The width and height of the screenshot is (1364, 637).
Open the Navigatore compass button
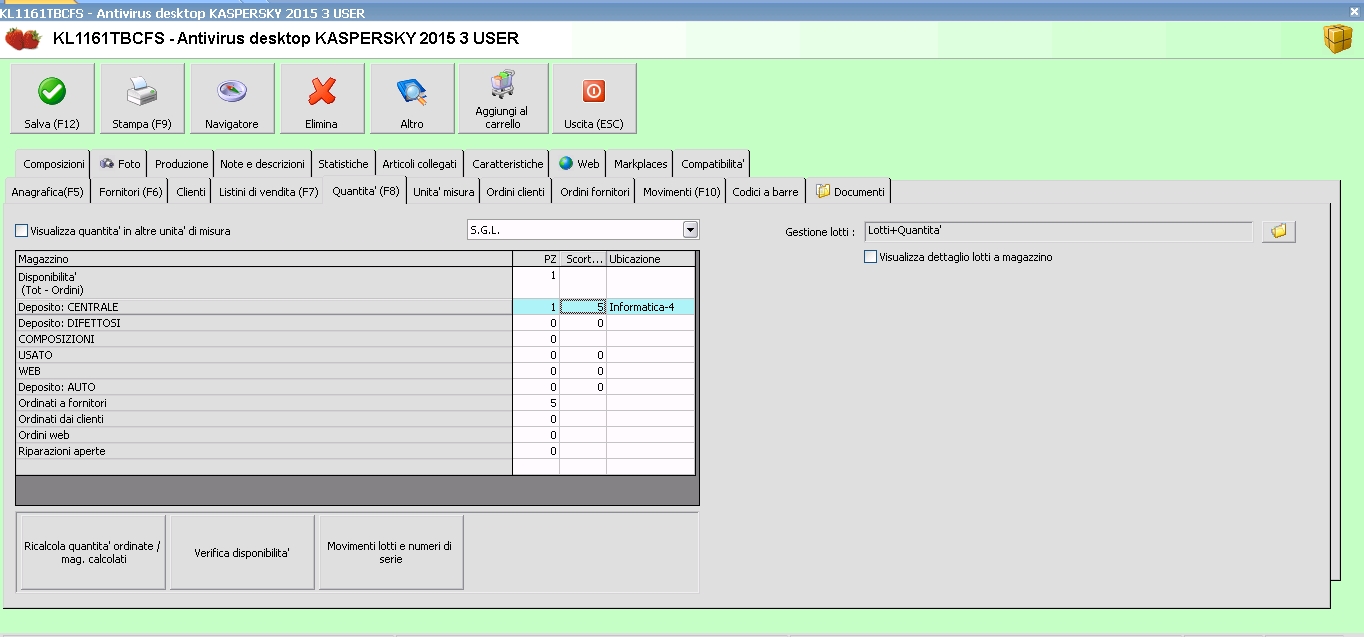click(232, 98)
